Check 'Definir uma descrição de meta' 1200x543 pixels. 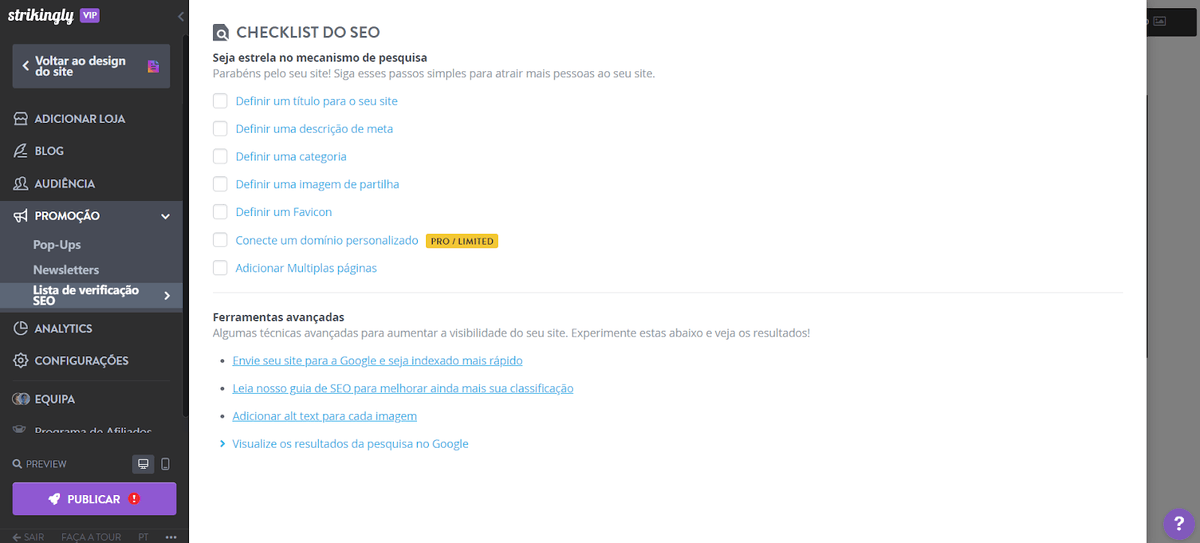pyautogui.click(x=220, y=129)
